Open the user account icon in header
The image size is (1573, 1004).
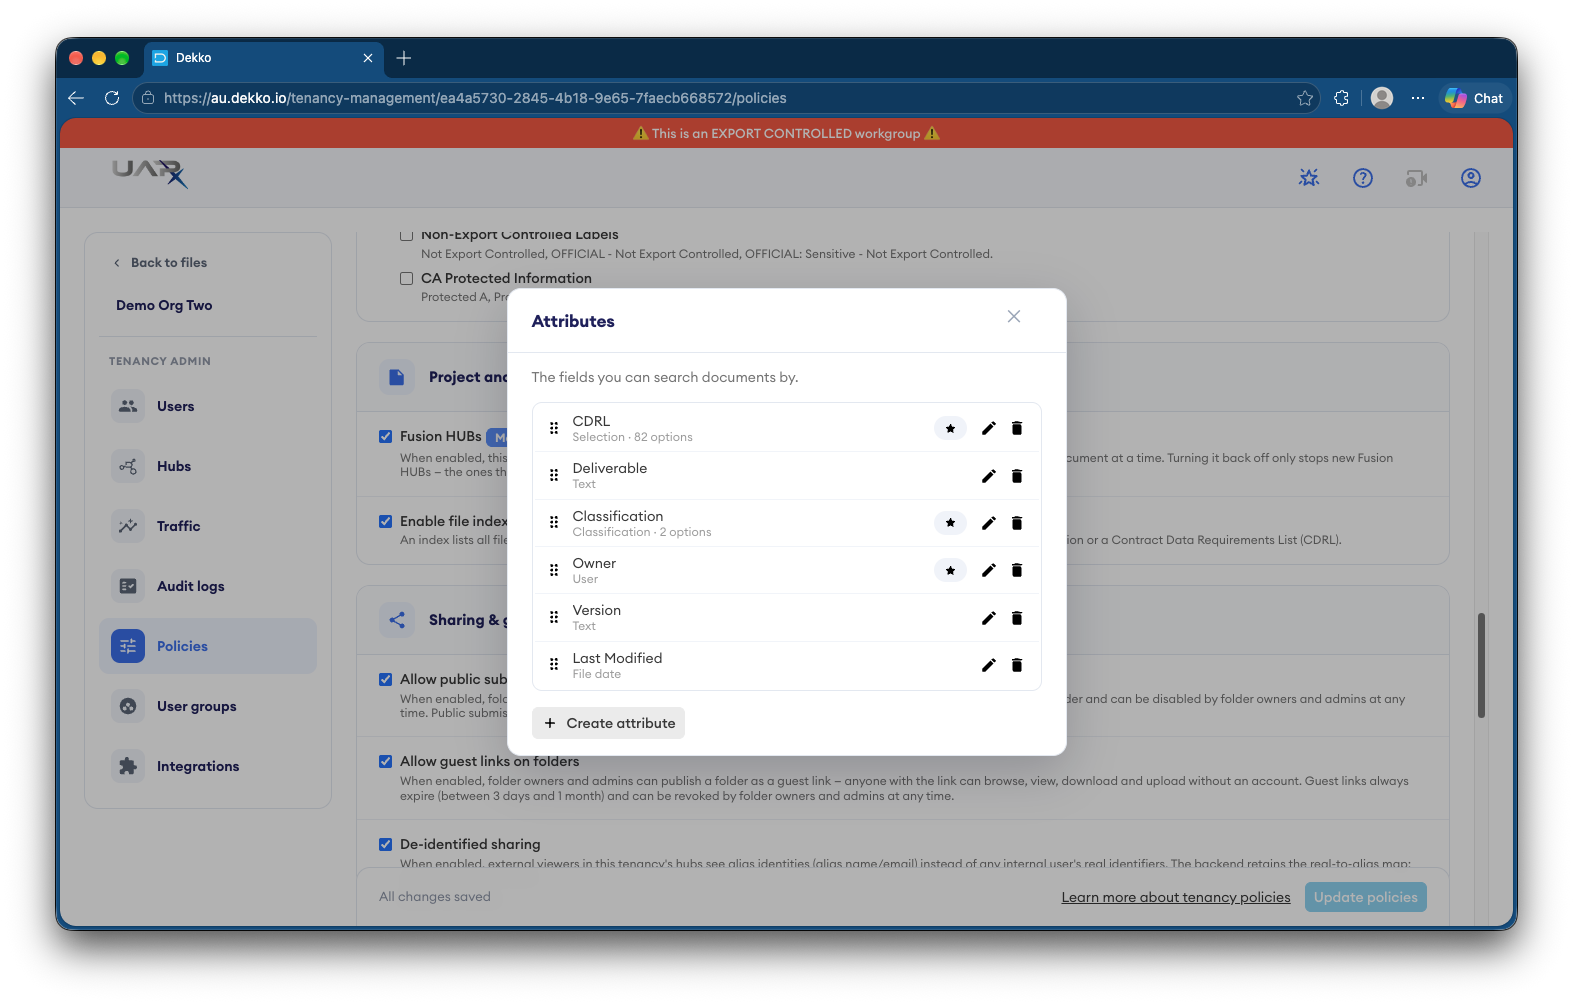pos(1471,178)
